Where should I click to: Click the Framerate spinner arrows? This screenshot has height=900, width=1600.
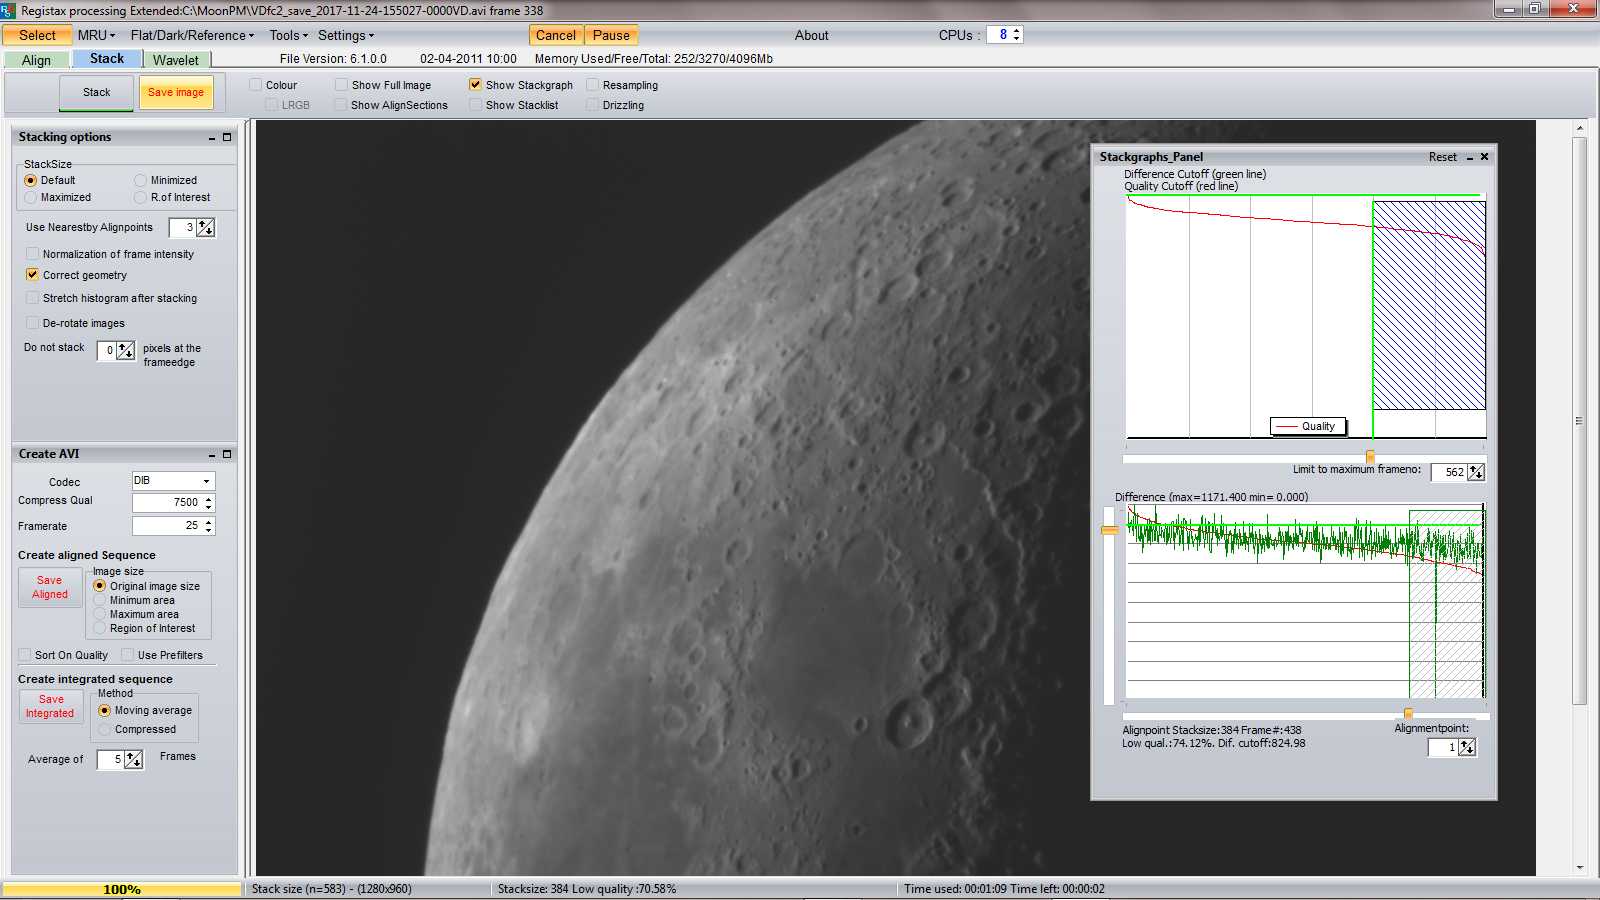(208, 526)
